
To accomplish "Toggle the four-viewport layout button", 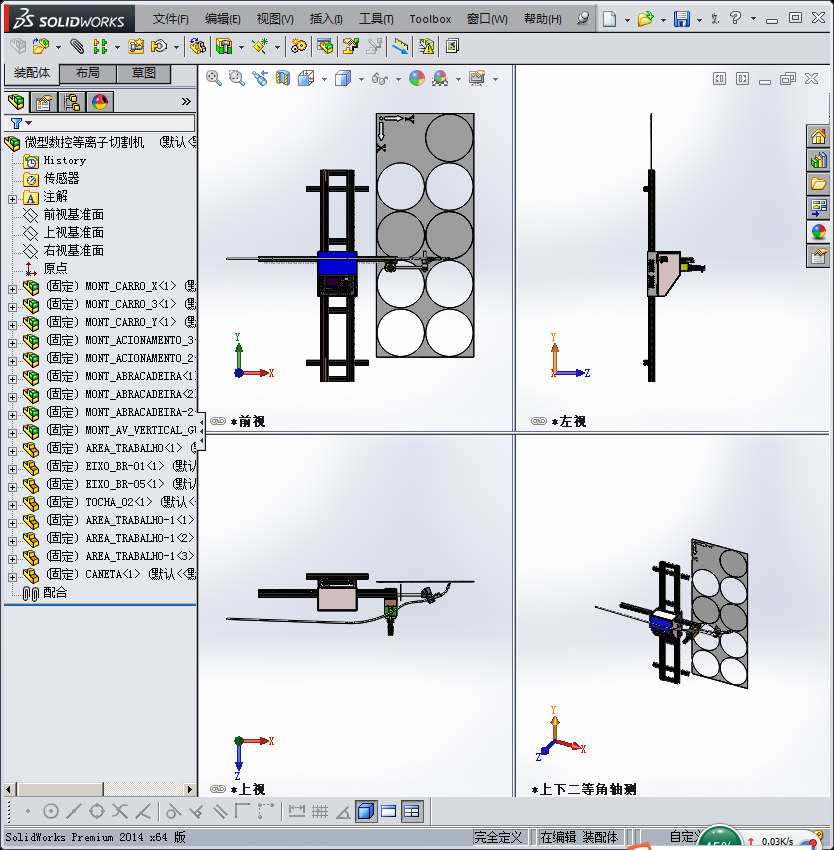I will tap(411, 812).
